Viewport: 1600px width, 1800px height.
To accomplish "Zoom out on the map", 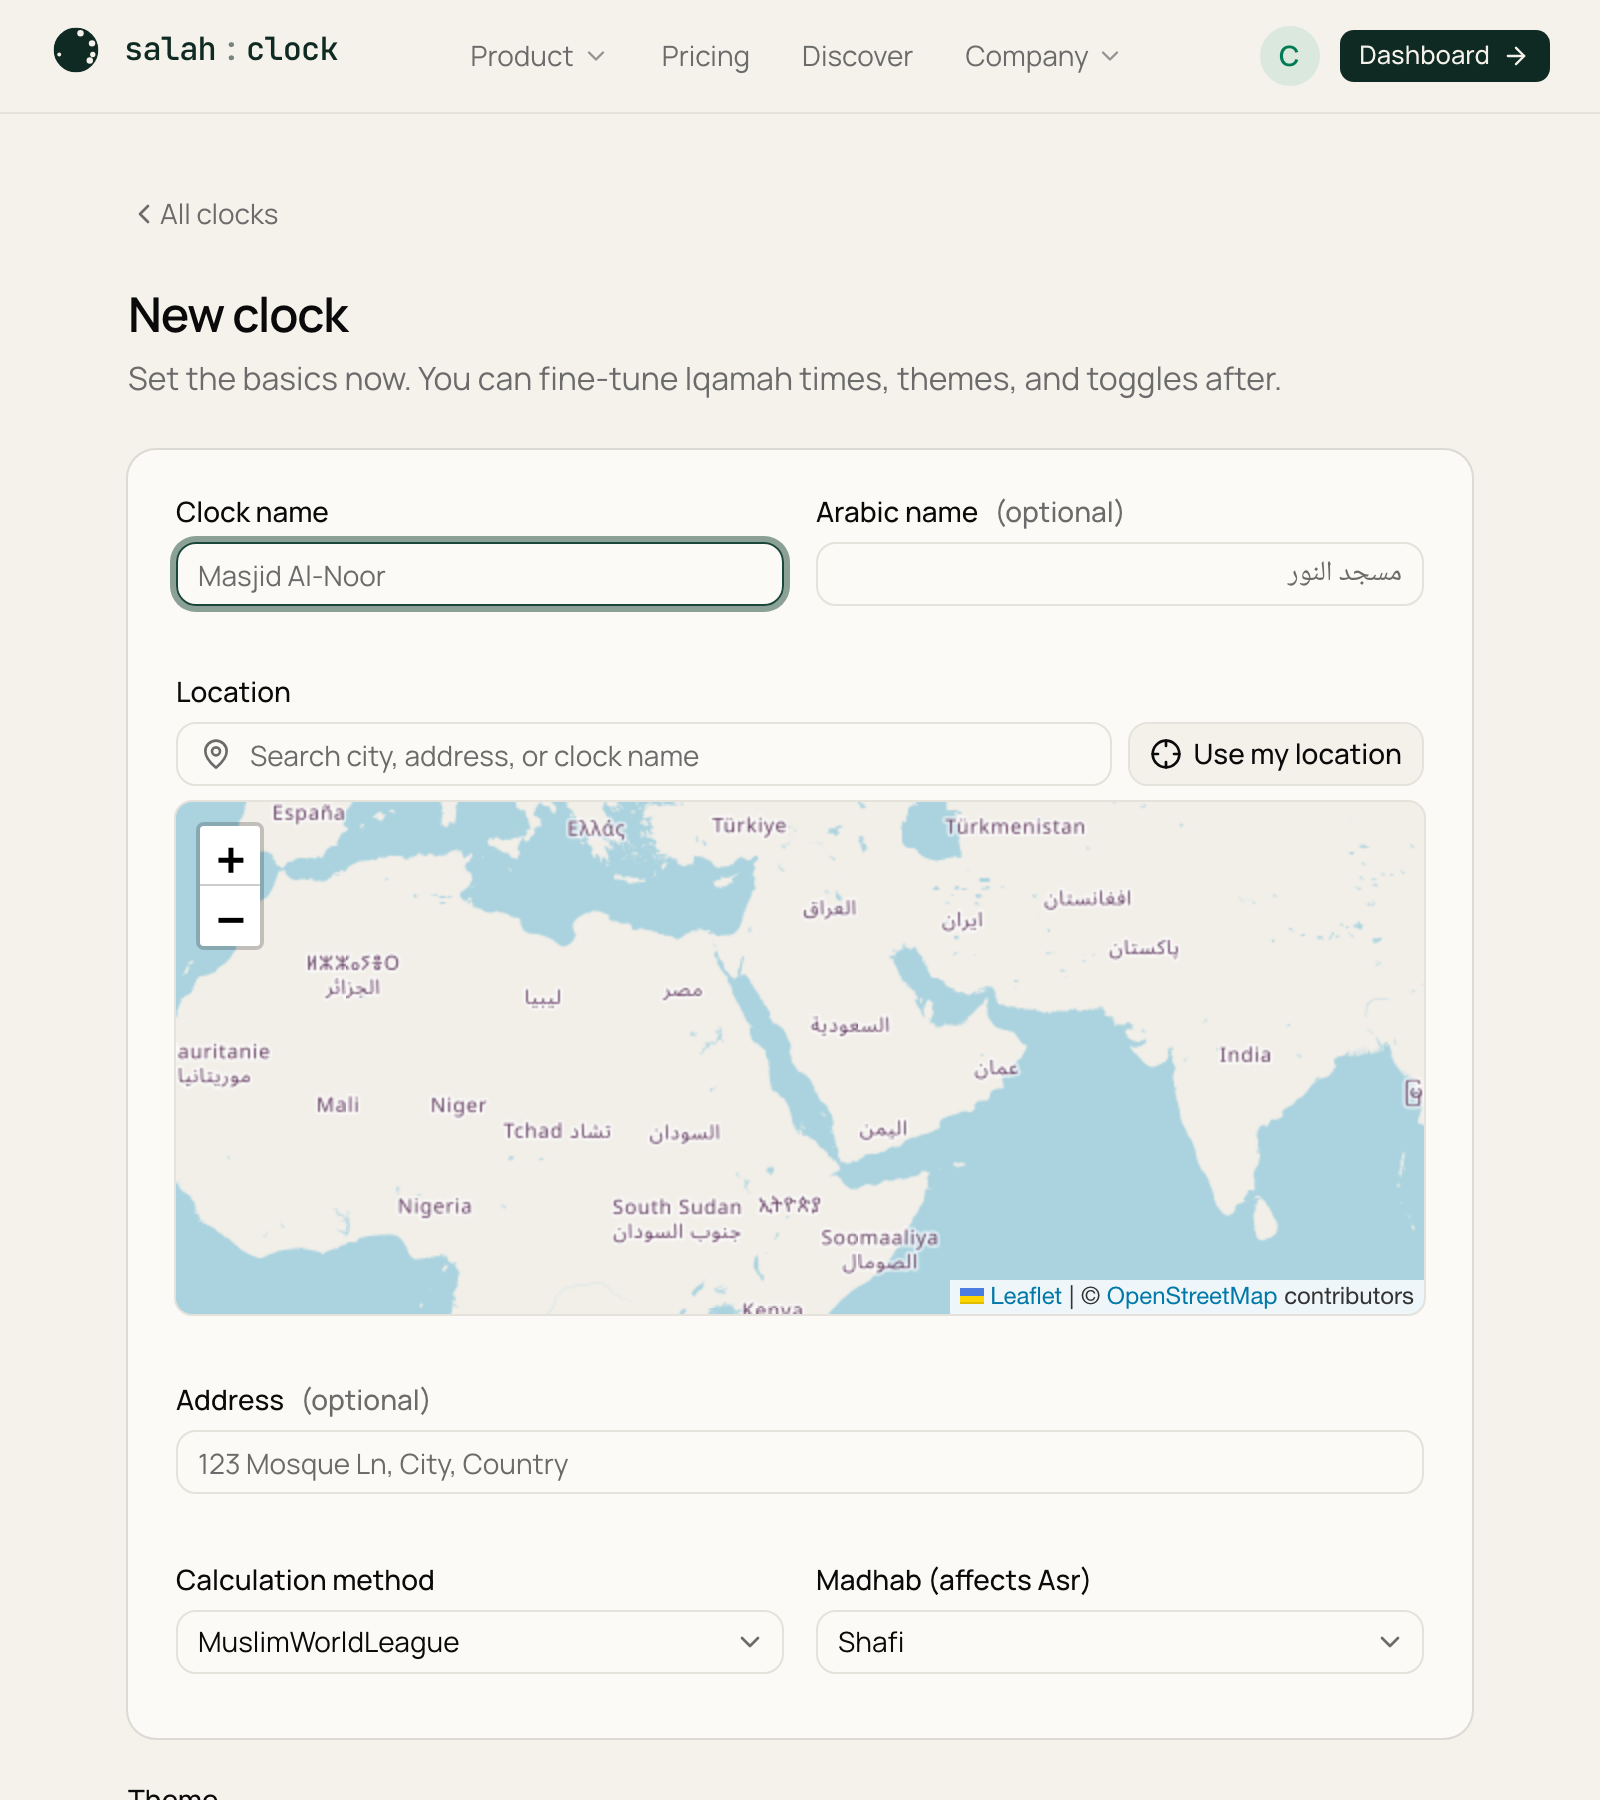I will 230,918.
